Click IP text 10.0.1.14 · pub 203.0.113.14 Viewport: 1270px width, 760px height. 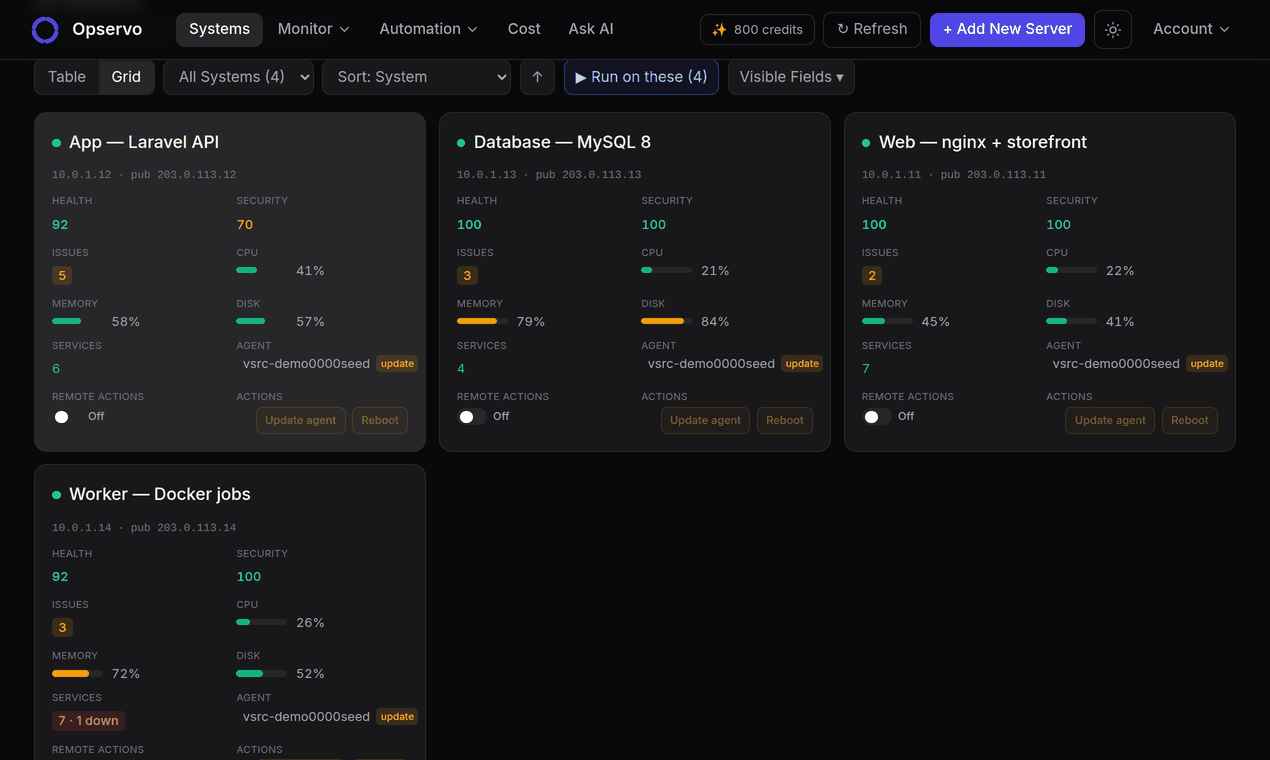point(144,527)
